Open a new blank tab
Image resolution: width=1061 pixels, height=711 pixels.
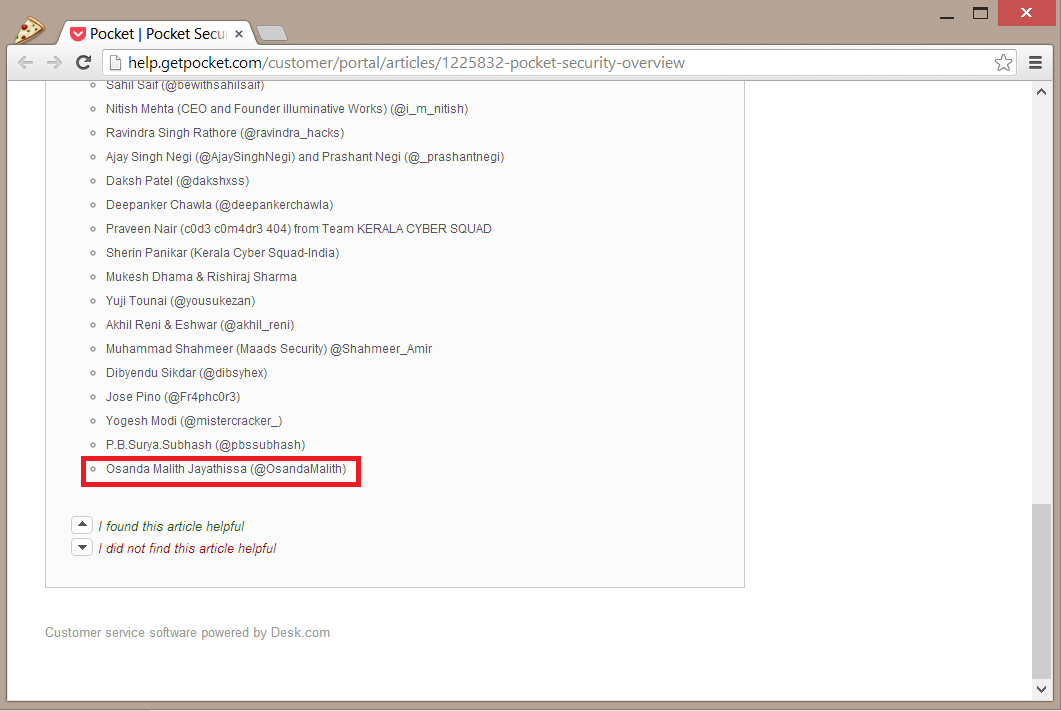coord(271,34)
